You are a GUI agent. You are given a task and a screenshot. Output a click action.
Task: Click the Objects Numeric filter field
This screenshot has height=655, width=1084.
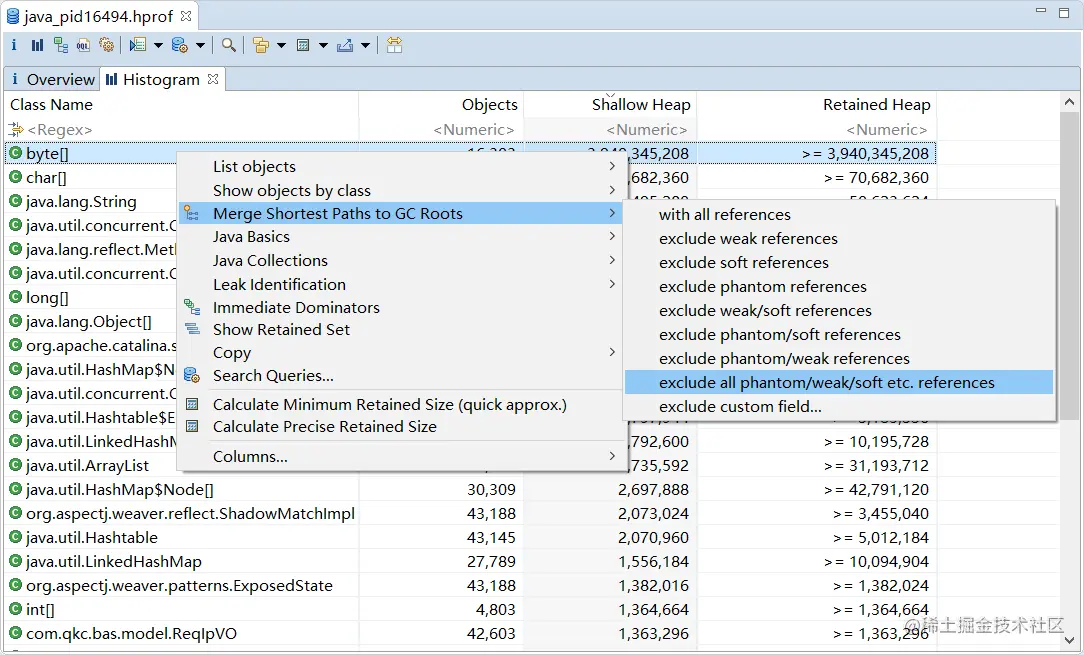[441, 129]
